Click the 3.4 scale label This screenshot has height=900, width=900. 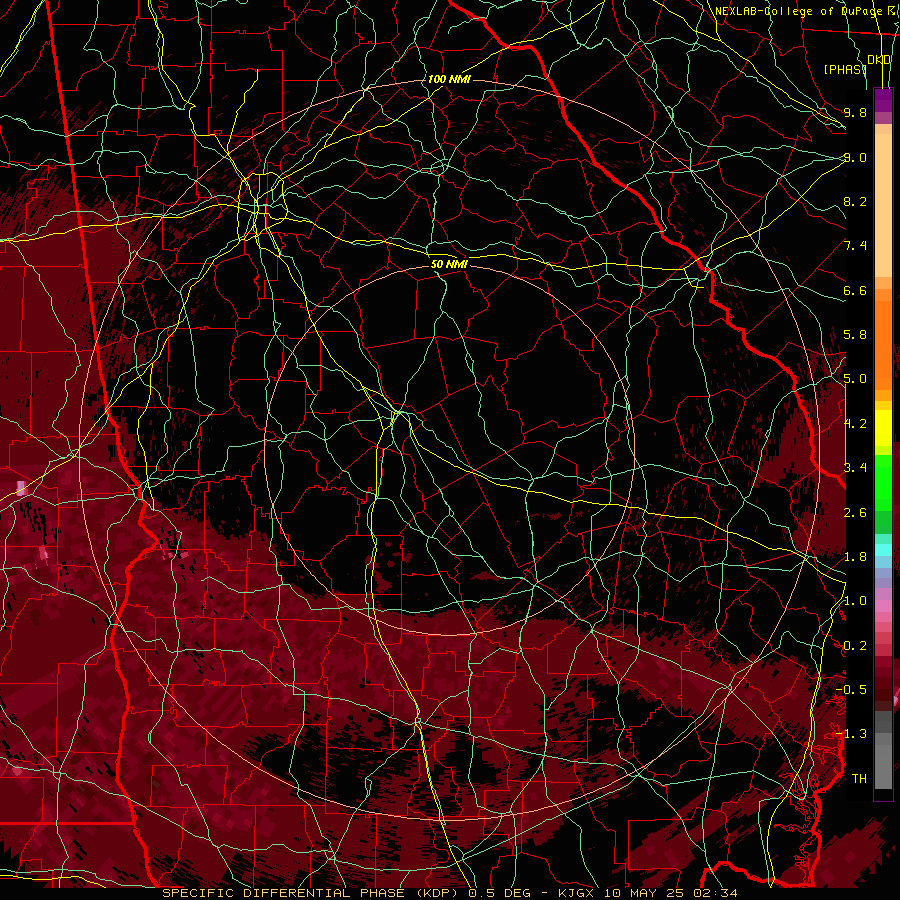point(855,468)
